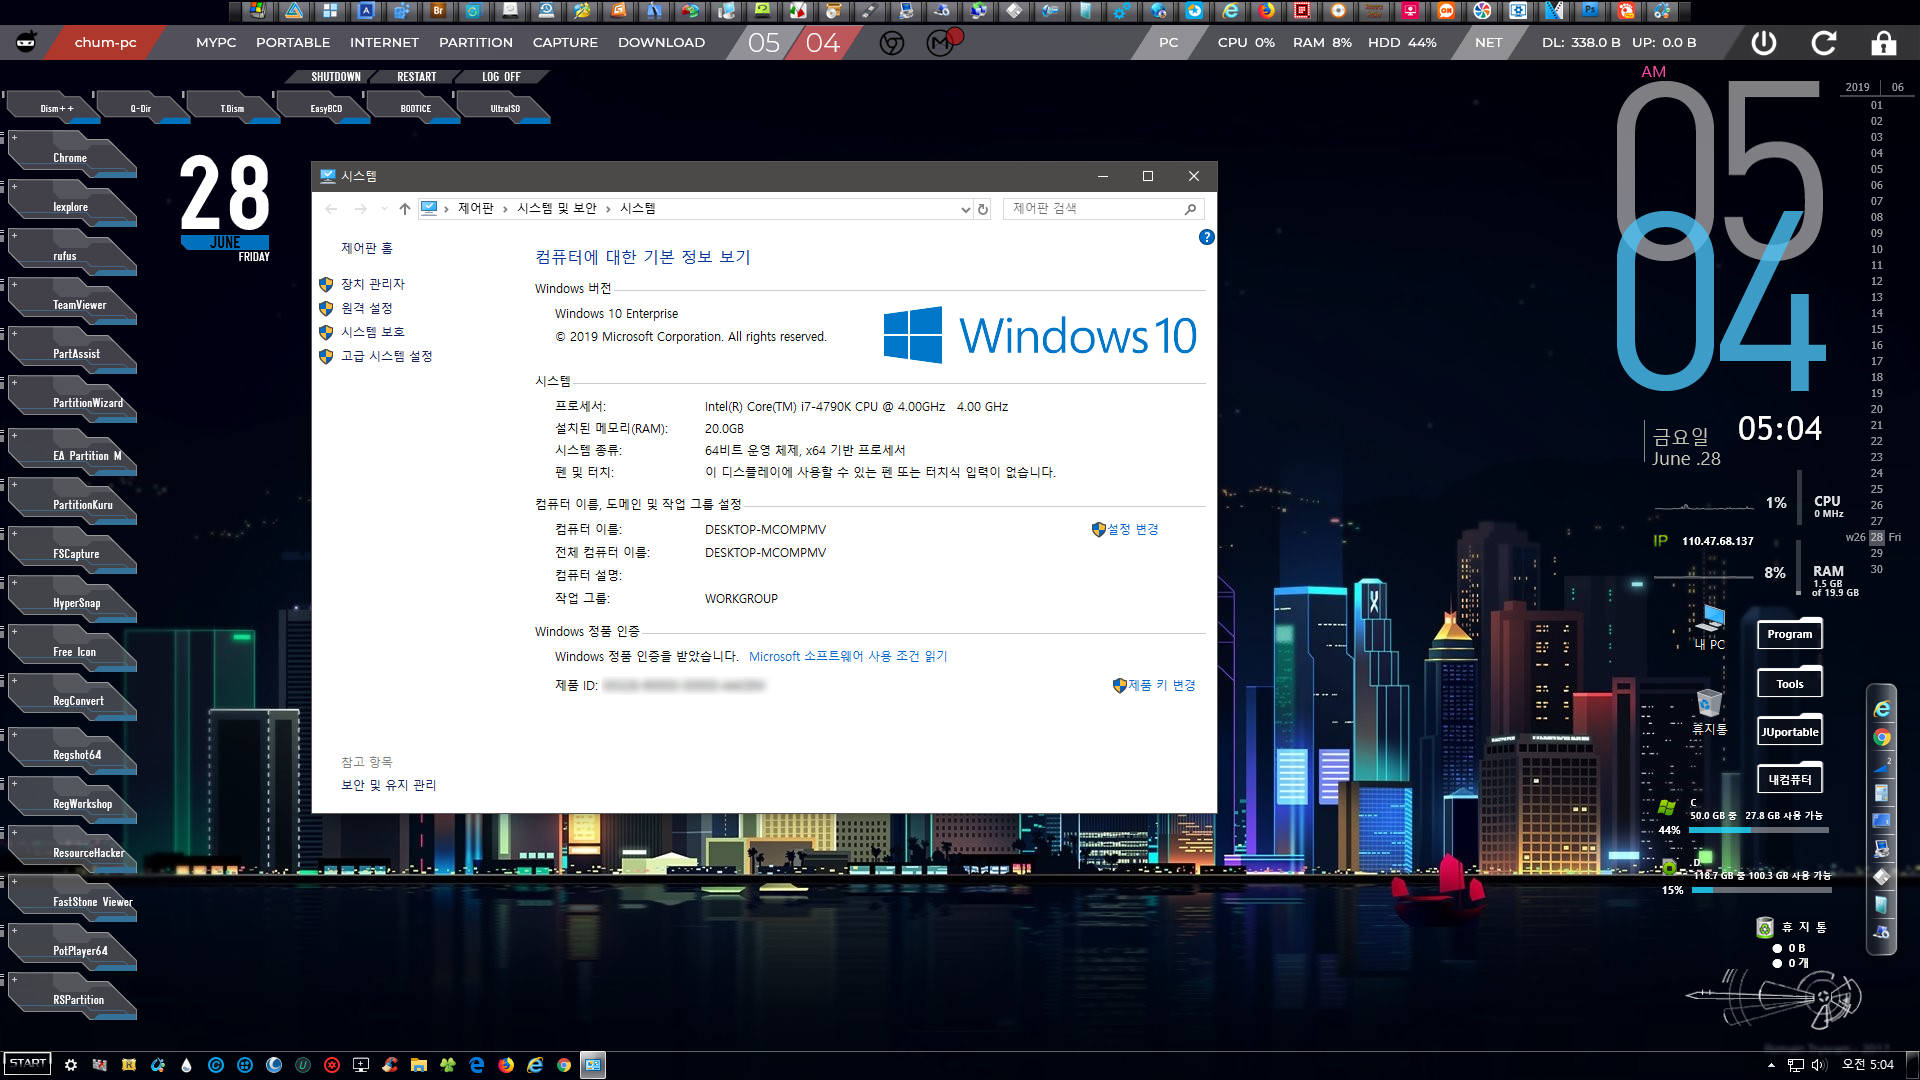Image resolution: width=1920 pixels, height=1080 pixels.
Task: Open the address bar history dropdown
Action: tap(965, 209)
